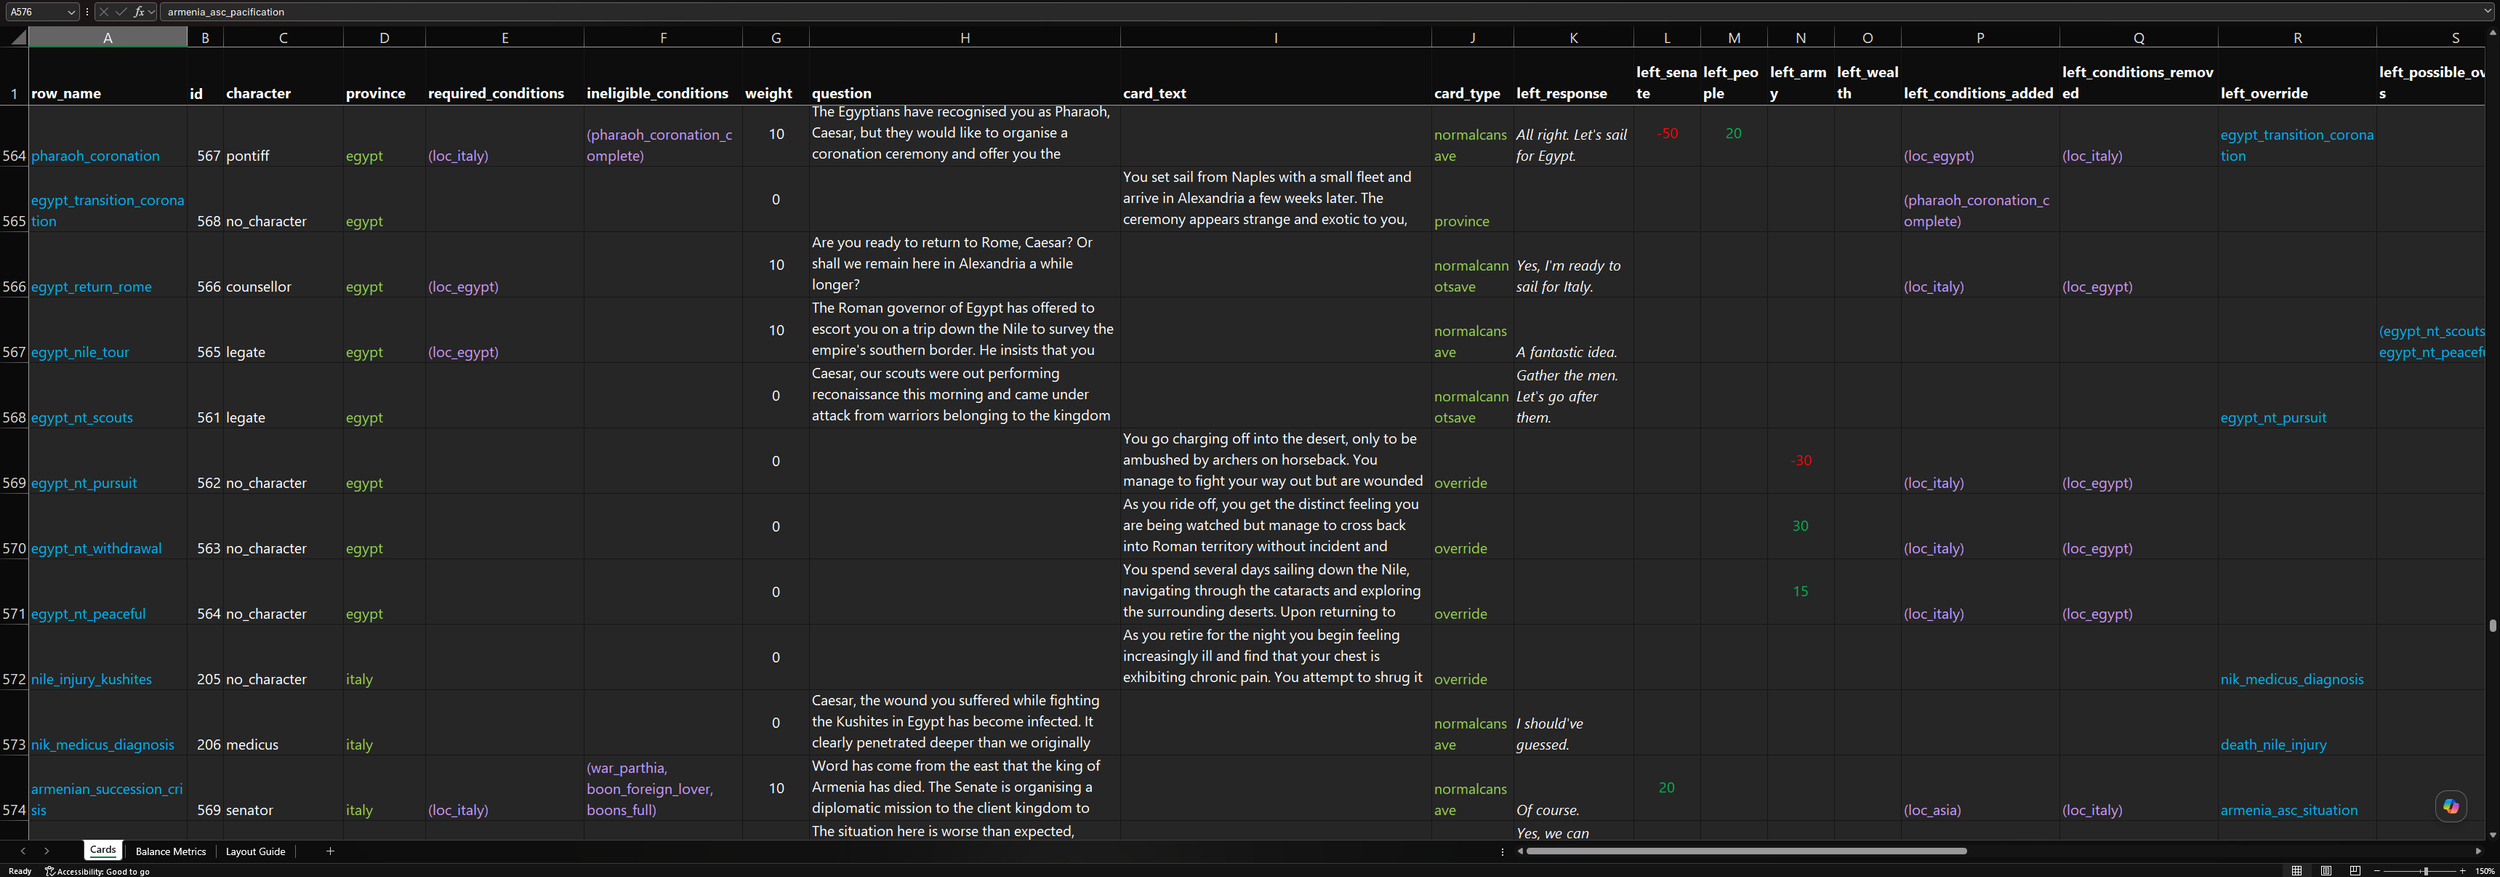Screen dimensions: 2500x877
Task: Select row 570 header
Action: [x=14, y=527]
